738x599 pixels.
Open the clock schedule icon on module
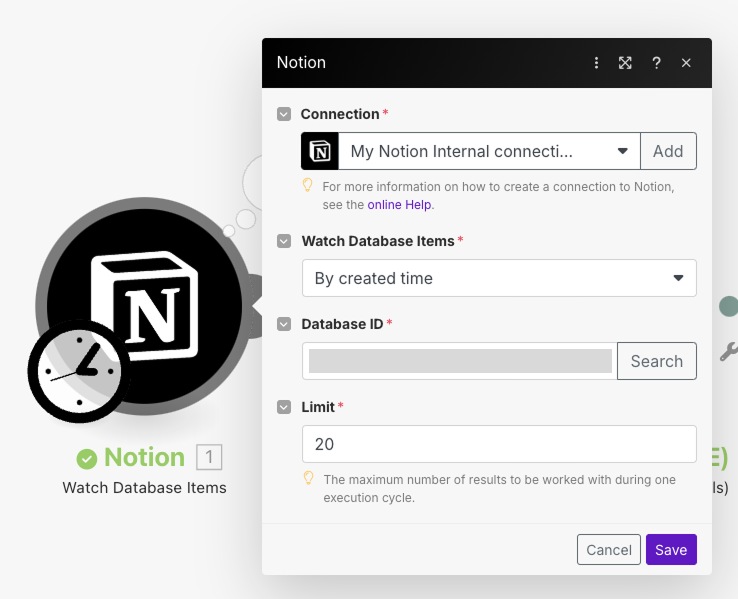78,370
